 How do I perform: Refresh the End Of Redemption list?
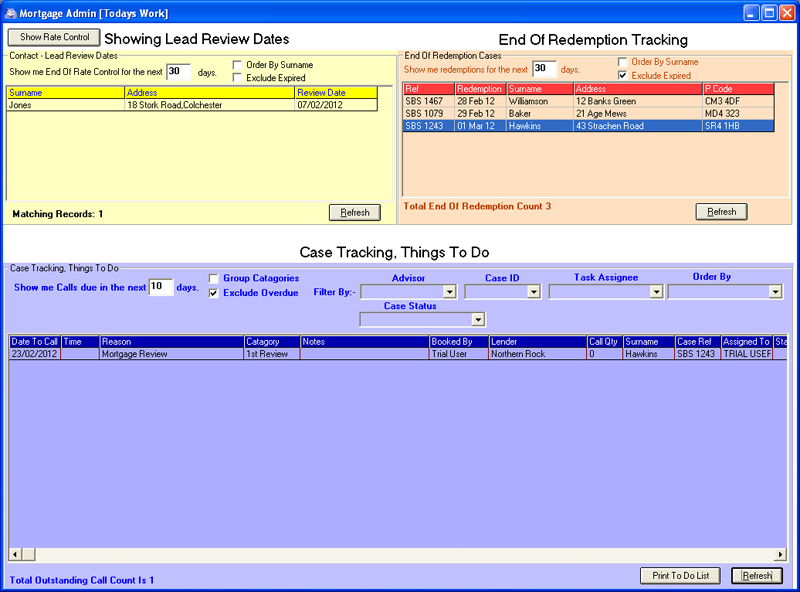click(721, 211)
